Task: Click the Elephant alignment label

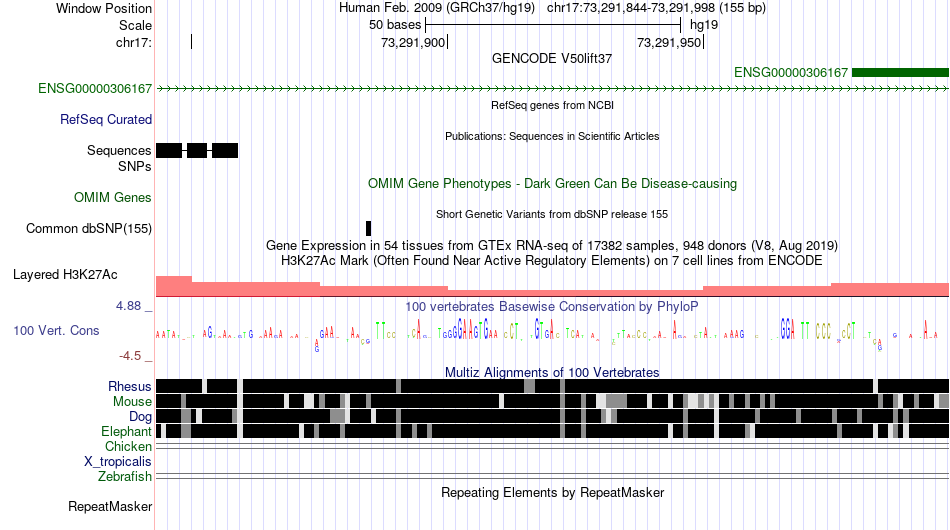Action: (126, 431)
